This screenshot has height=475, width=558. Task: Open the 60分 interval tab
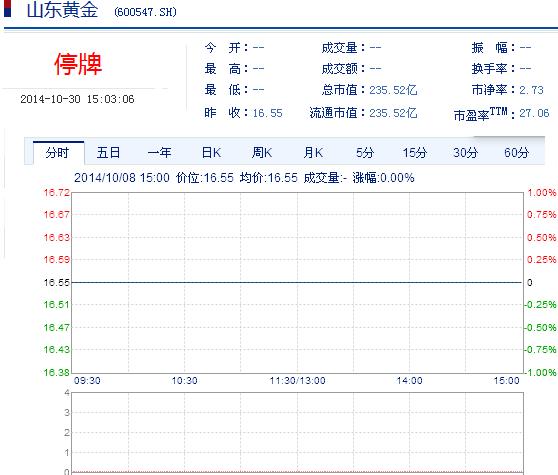(516, 153)
